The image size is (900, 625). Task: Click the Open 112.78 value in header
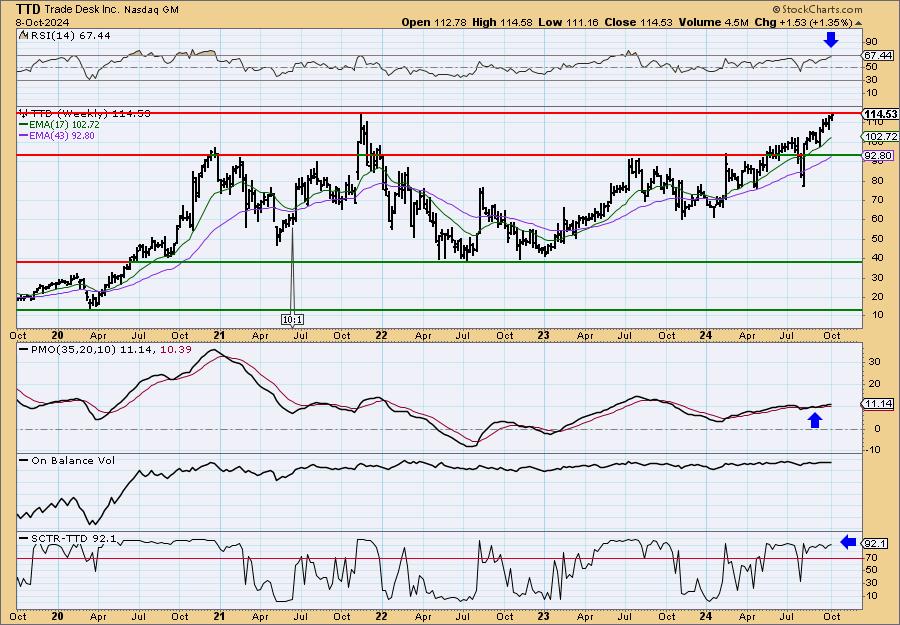pos(433,22)
